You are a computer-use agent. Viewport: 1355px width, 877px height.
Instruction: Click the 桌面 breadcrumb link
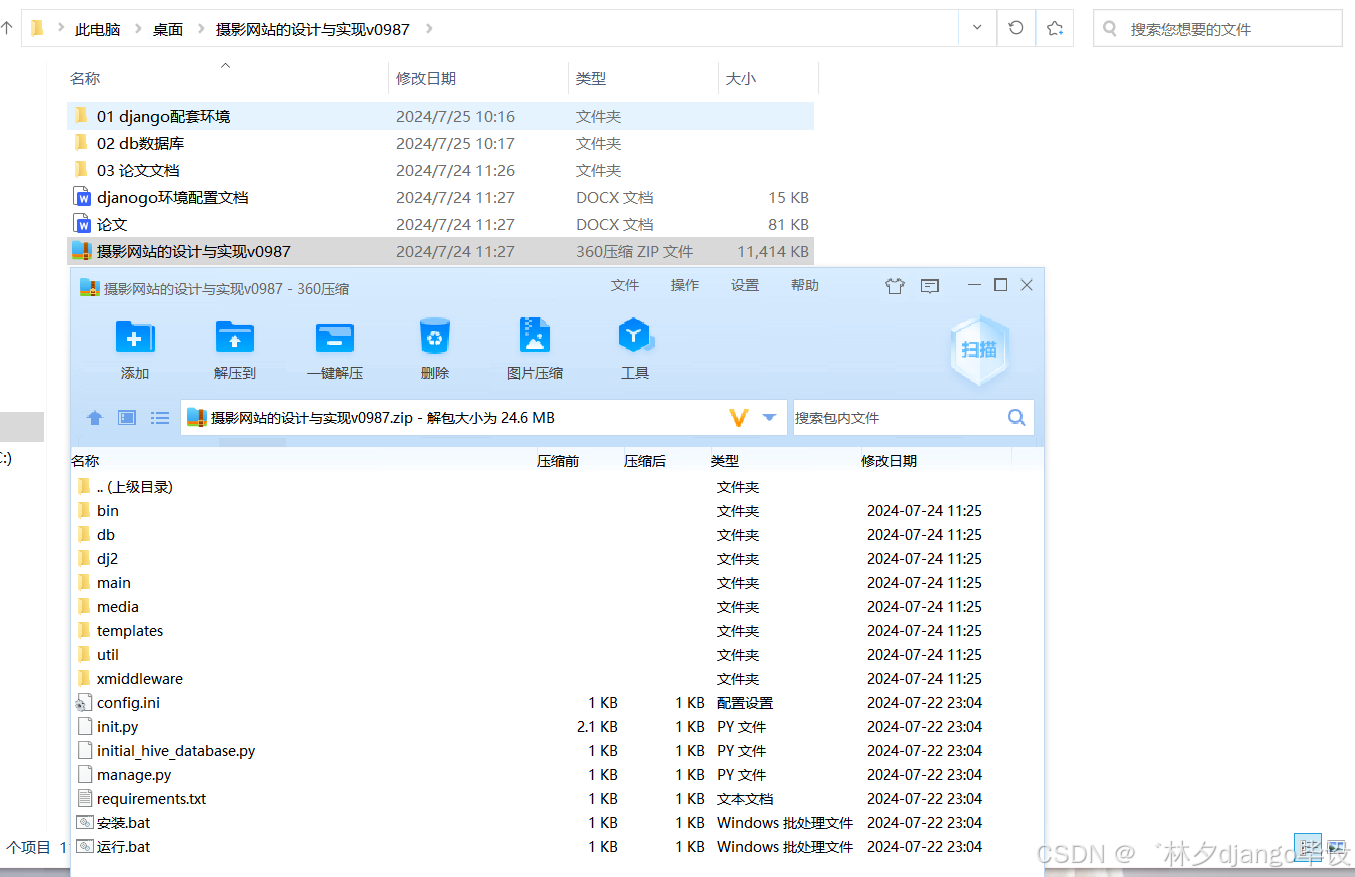pyautogui.click(x=167, y=29)
